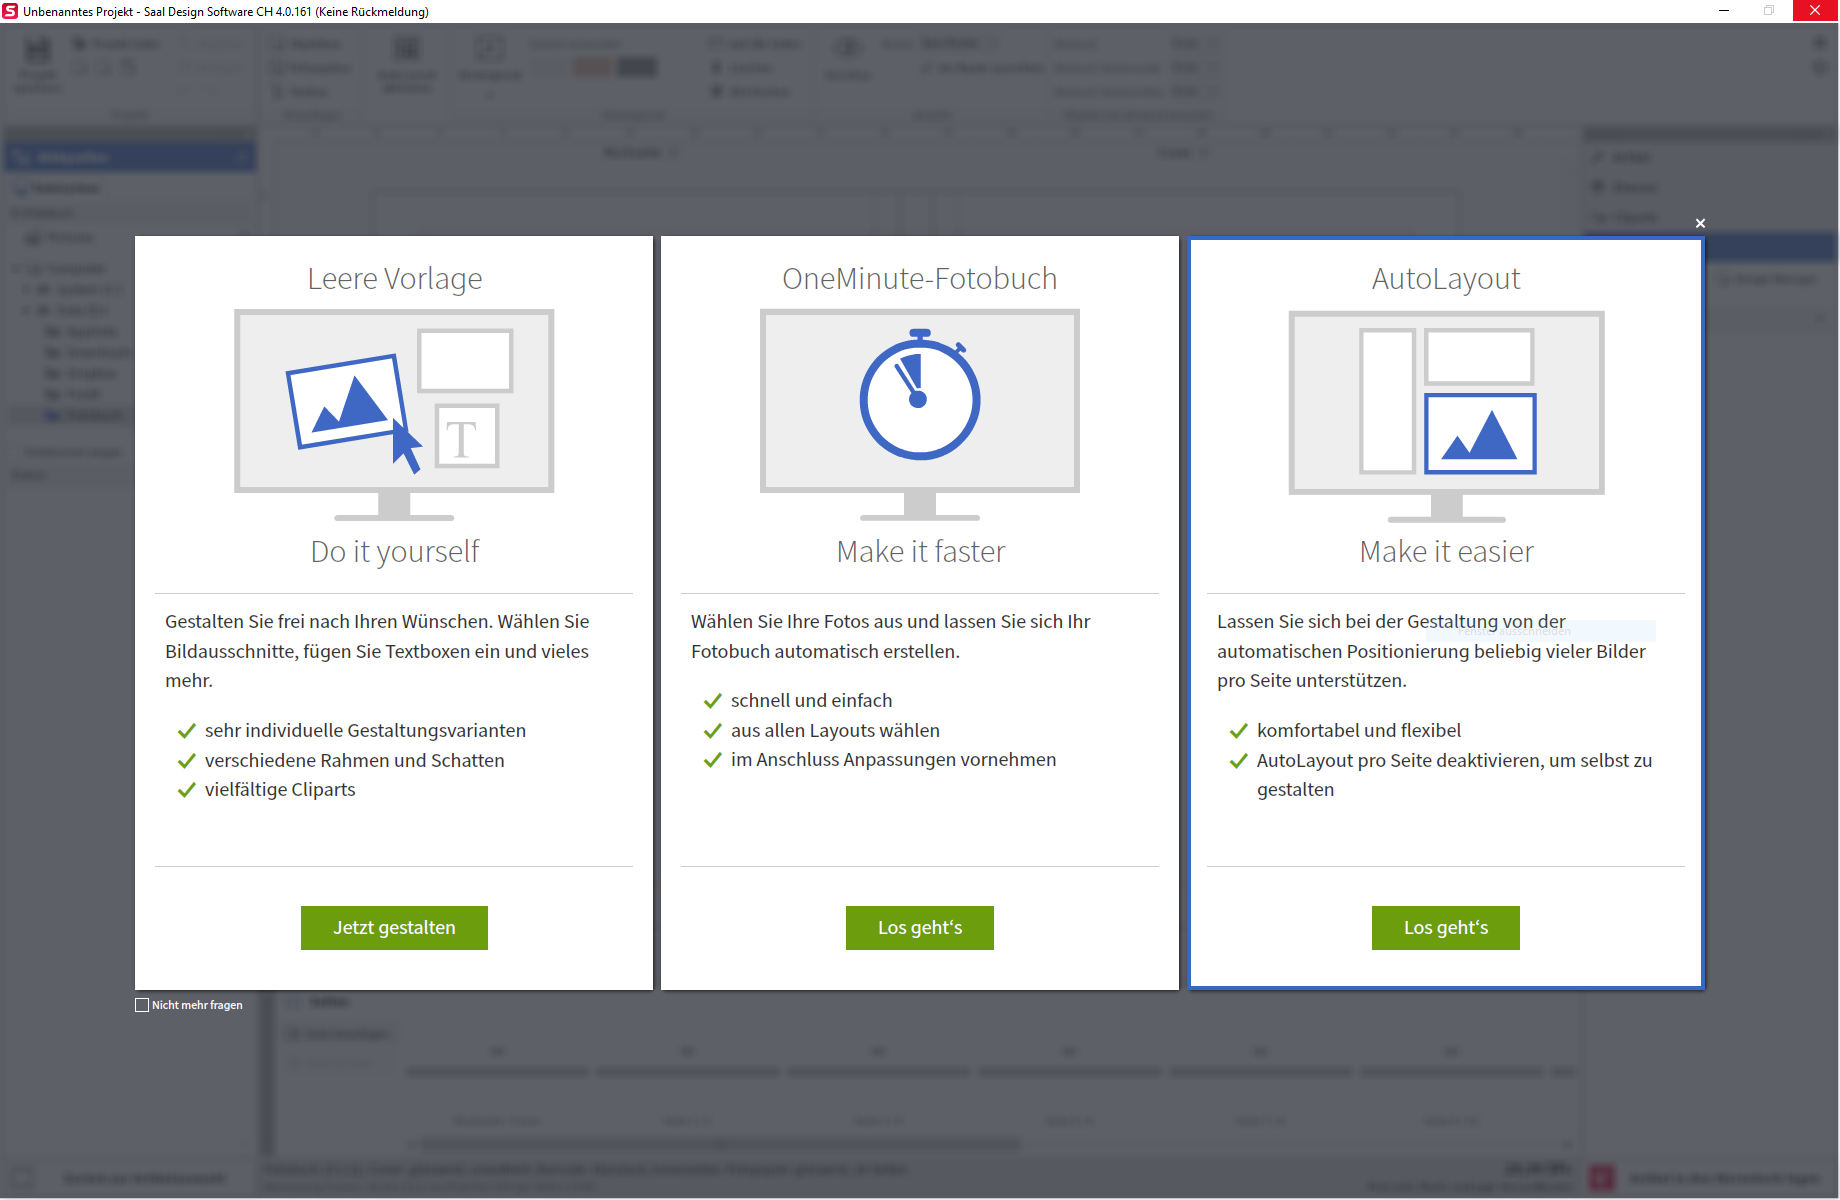Click the text sehr individuelle Gestaltungsvarianten

[365, 731]
